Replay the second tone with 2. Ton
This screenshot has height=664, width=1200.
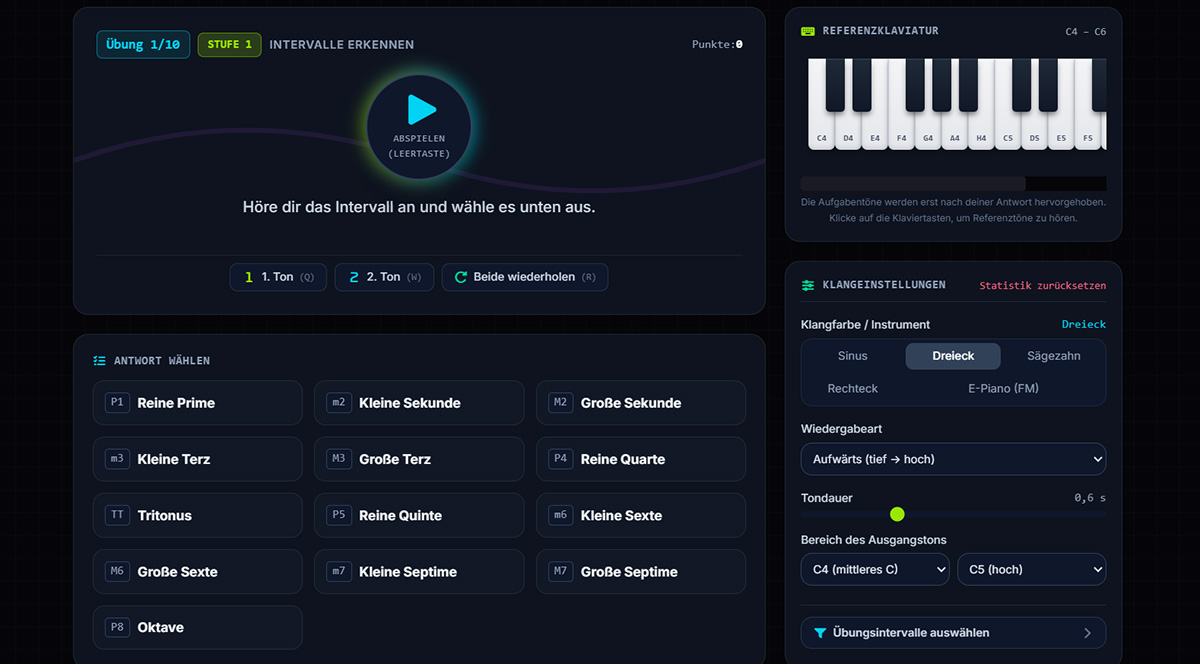(x=384, y=277)
